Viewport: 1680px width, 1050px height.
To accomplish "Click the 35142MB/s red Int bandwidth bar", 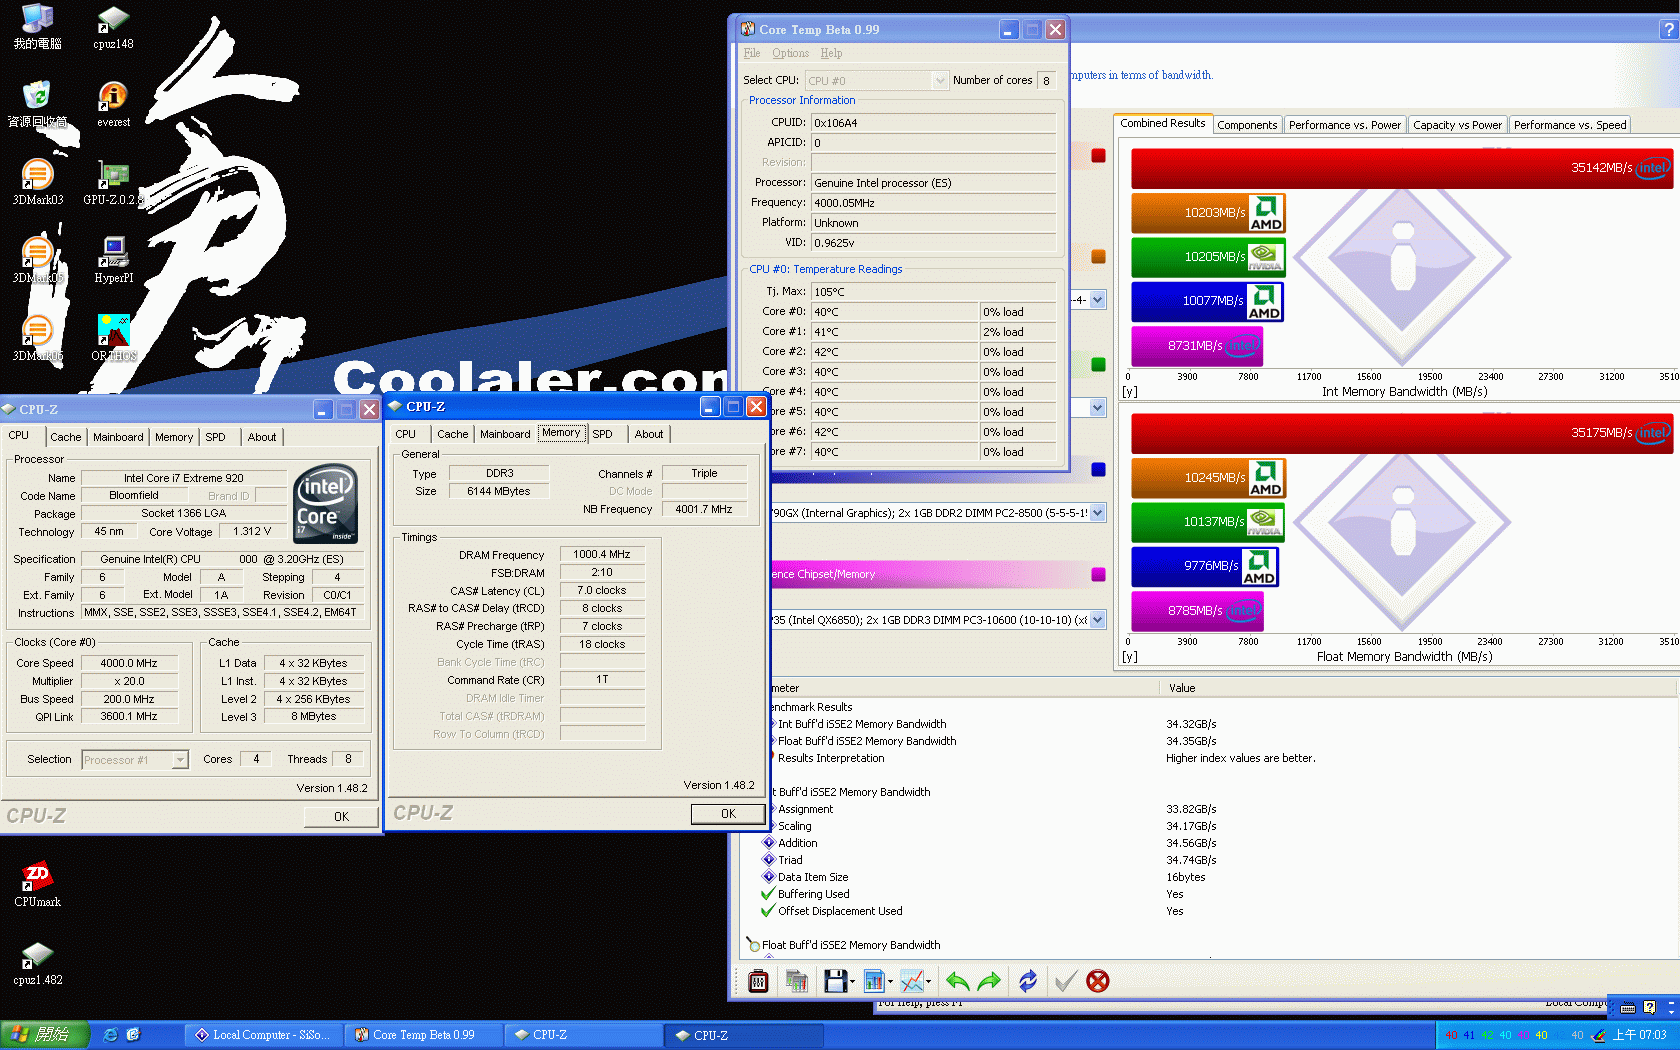I will point(1402,168).
